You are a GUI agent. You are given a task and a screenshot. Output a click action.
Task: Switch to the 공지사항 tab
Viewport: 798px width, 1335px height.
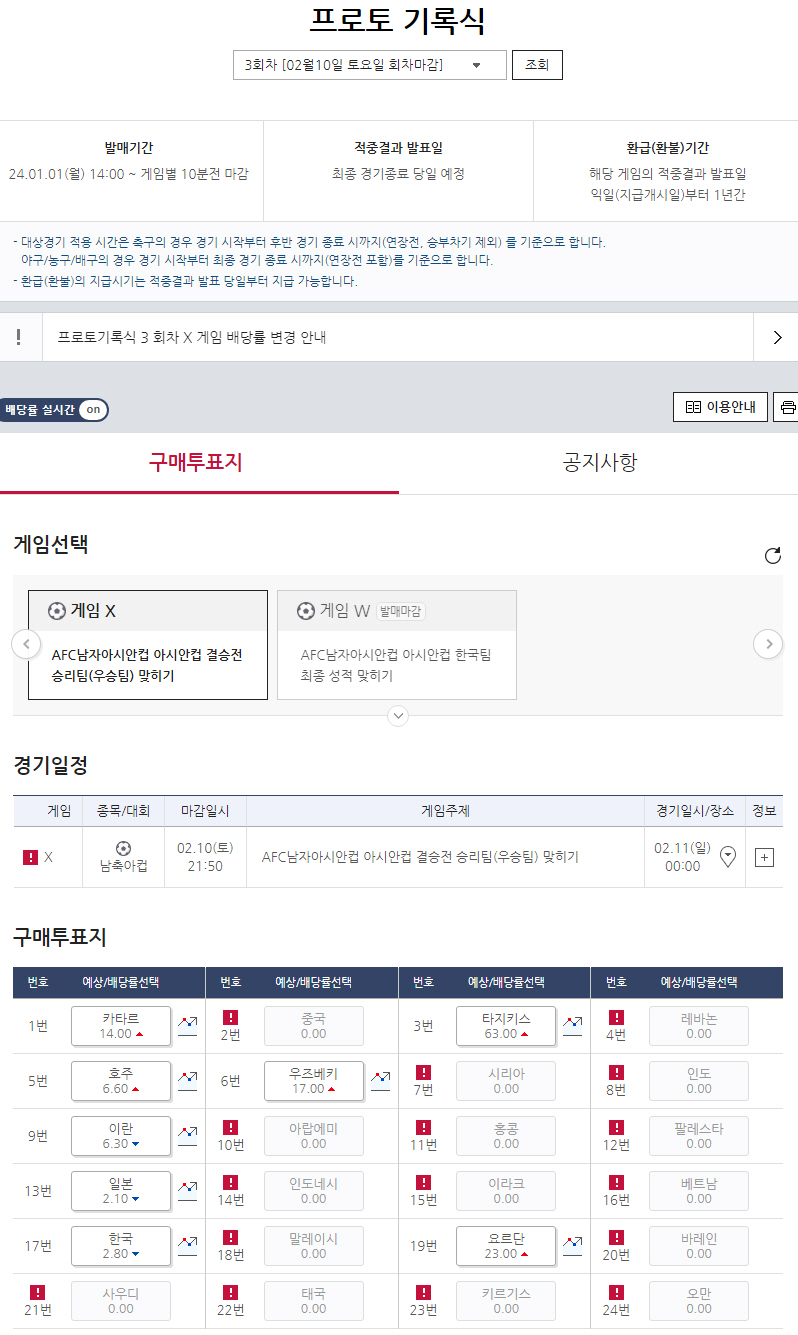(x=599, y=462)
